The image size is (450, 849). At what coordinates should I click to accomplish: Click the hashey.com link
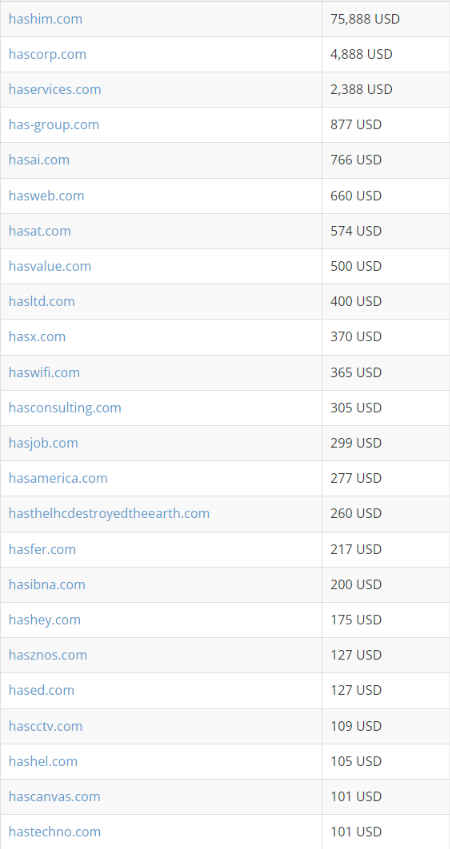tap(44, 619)
